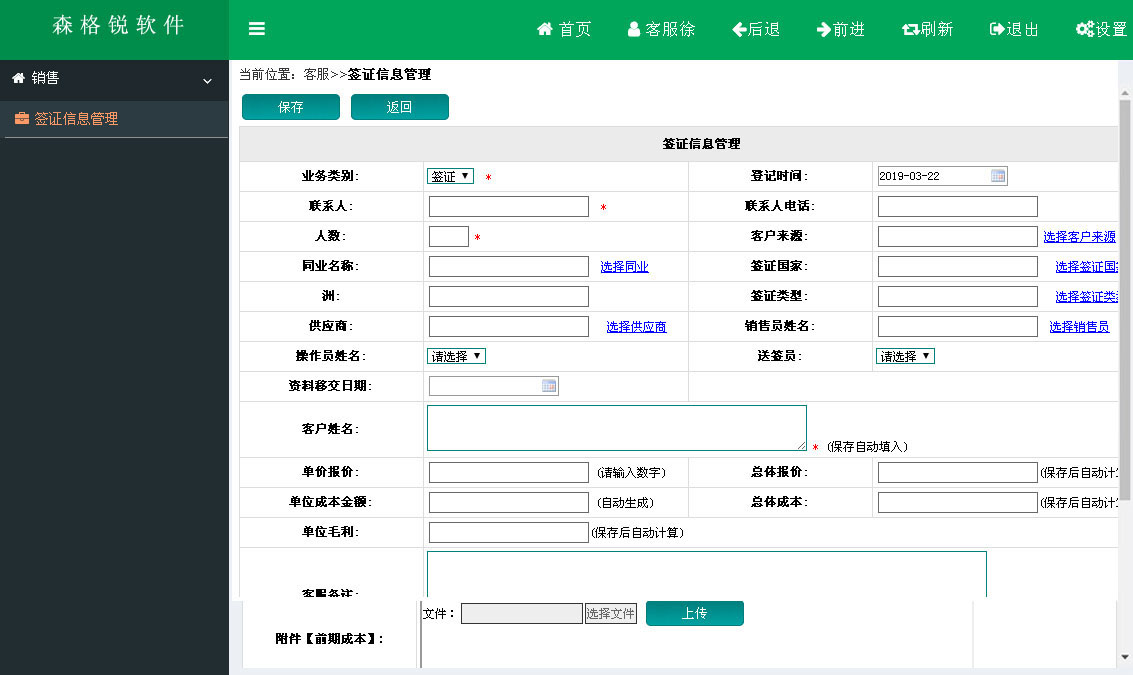Screen dimensions: 1133x675
Task: Open the 设置 gear settings
Action: pos(1084,29)
